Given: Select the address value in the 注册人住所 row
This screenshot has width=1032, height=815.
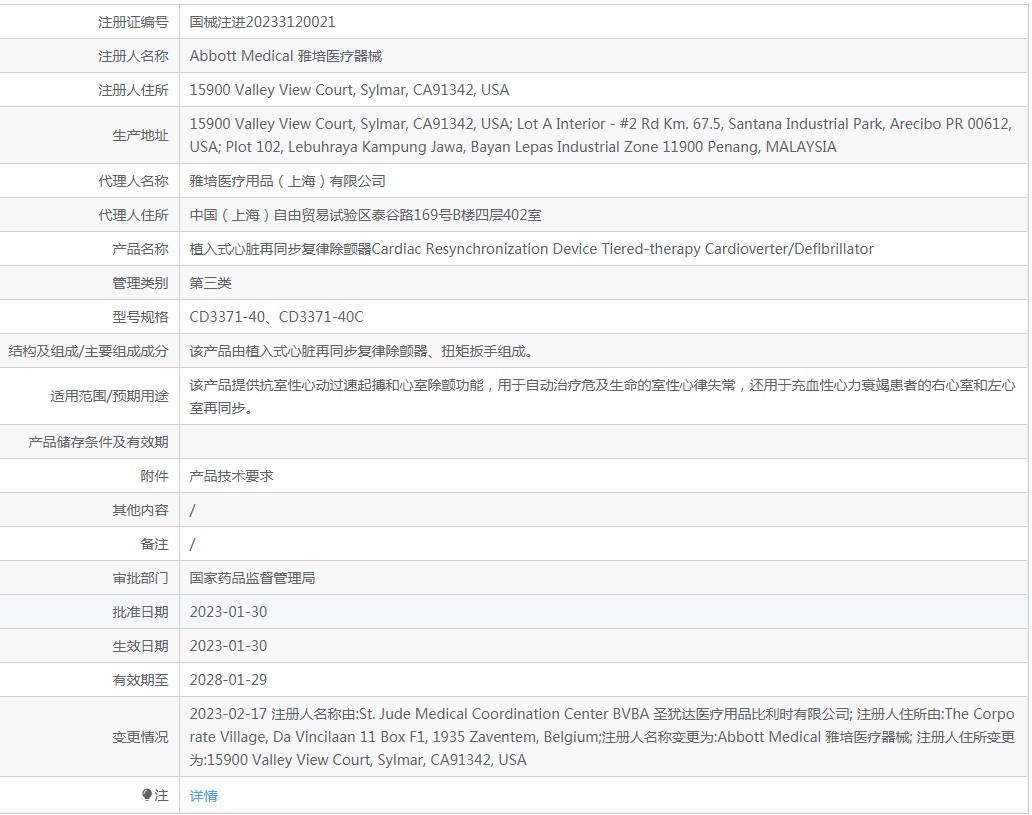Looking at the screenshot, I should coord(349,90).
